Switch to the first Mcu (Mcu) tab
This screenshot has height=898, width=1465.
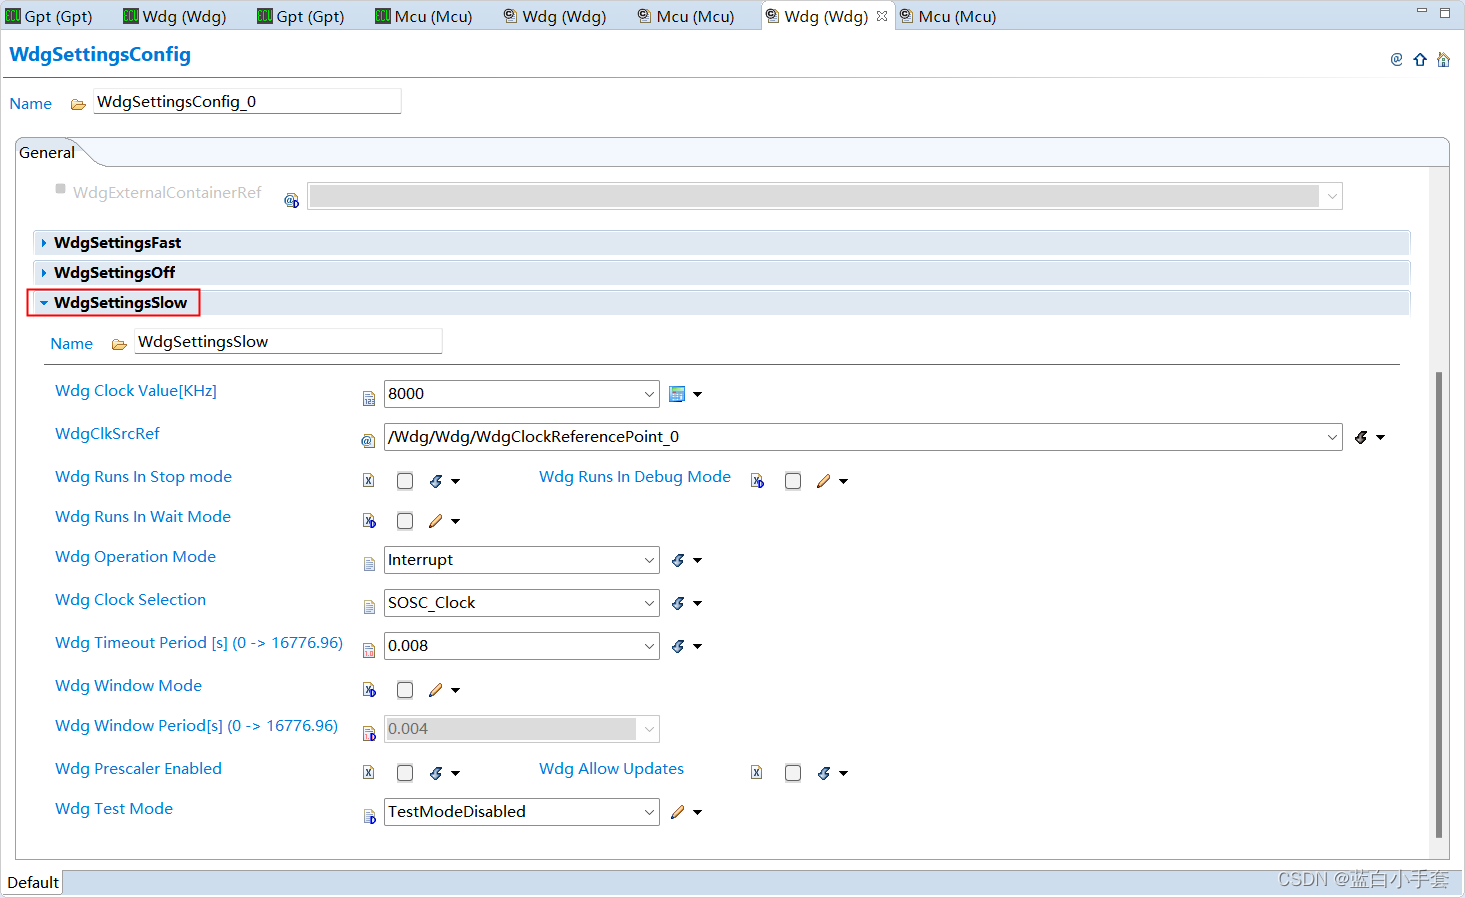(423, 16)
